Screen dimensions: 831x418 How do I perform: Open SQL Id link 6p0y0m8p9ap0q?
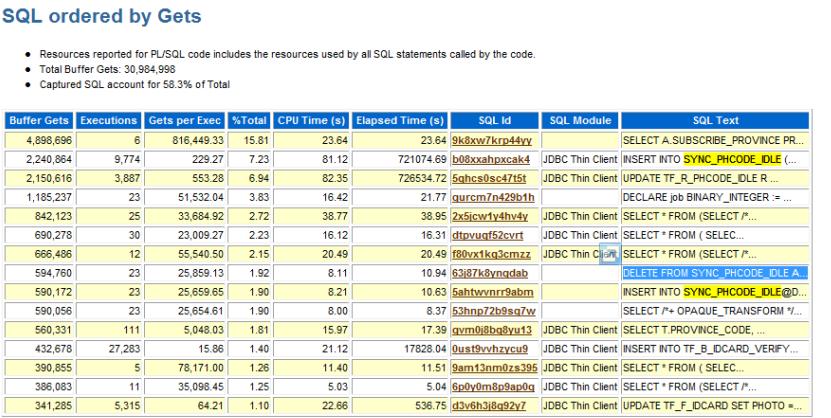(493, 387)
